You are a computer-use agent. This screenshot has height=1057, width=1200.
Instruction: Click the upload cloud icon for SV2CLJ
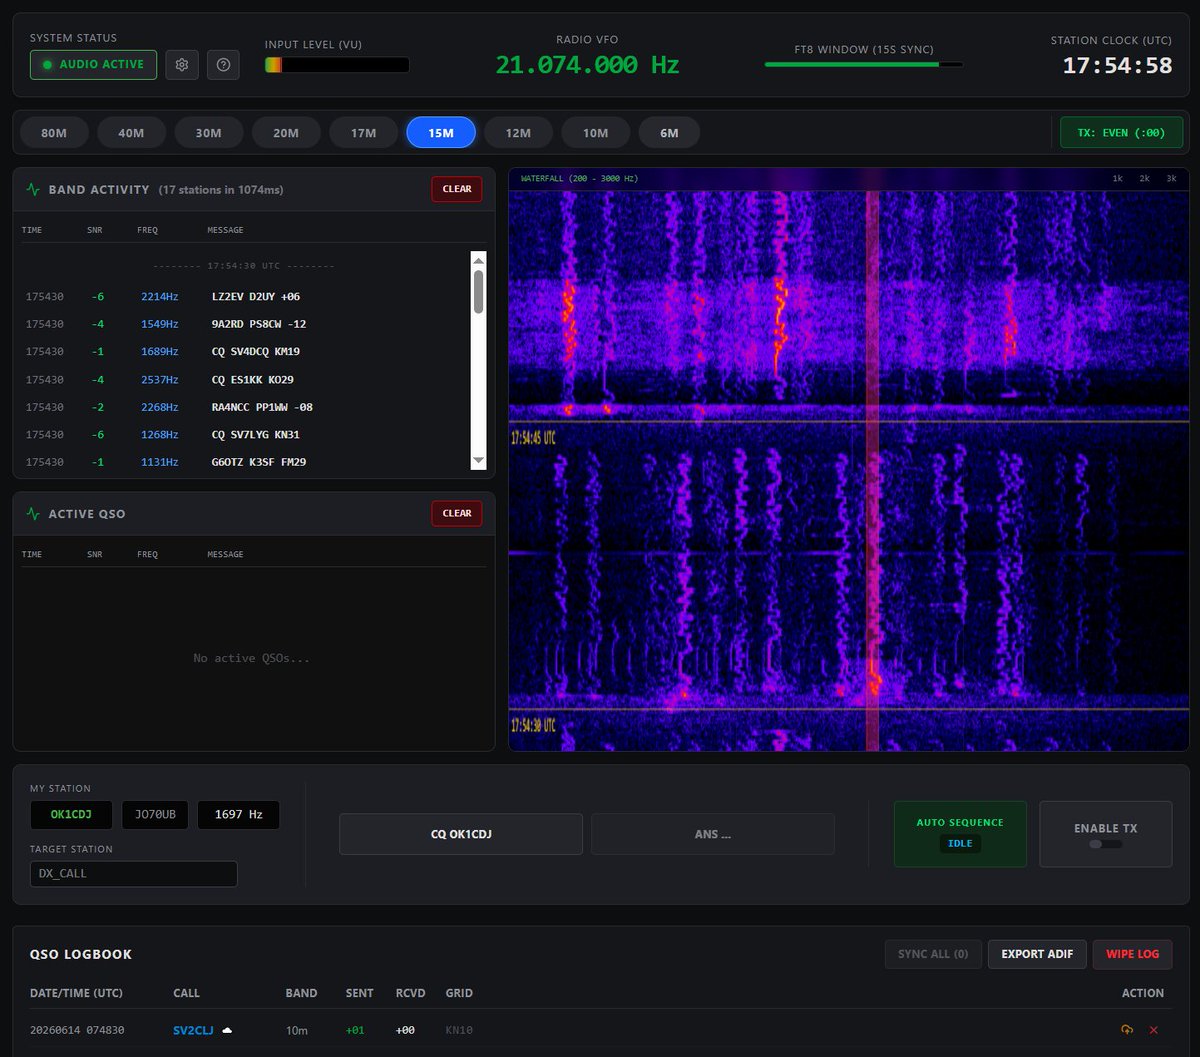pyautogui.click(x=1127, y=1030)
